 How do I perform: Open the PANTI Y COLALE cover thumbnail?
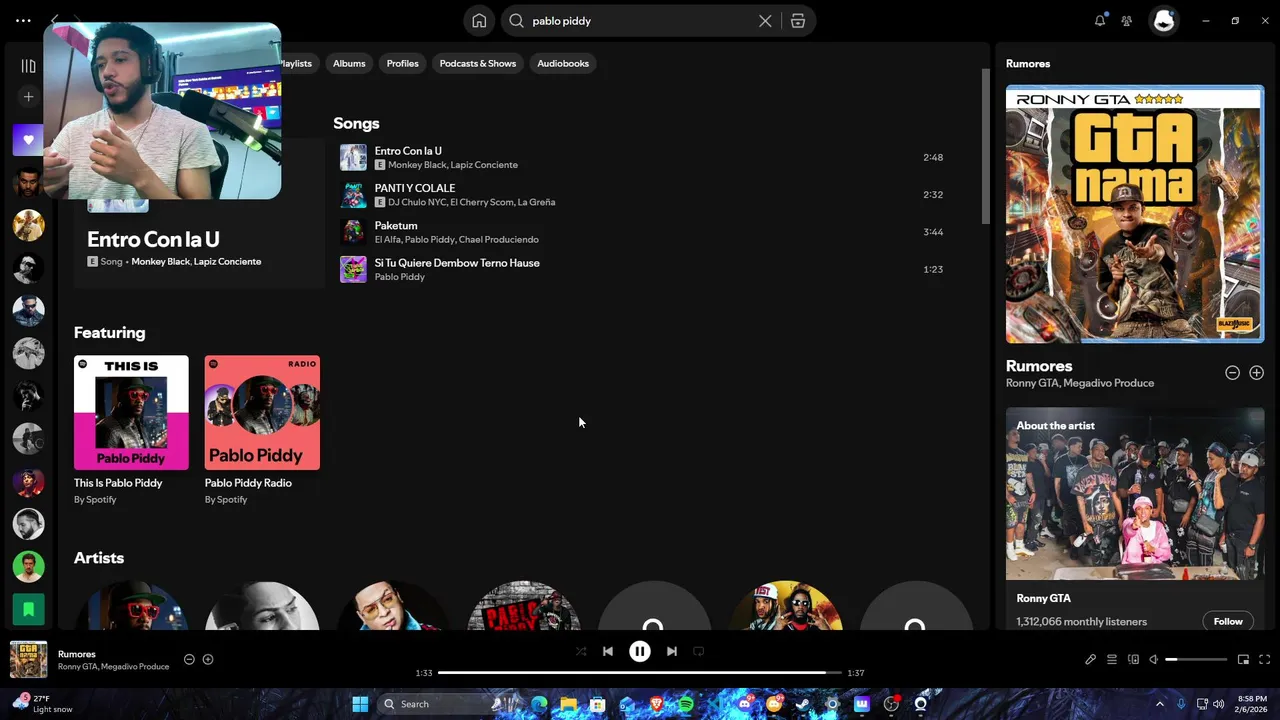coord(353,194)
